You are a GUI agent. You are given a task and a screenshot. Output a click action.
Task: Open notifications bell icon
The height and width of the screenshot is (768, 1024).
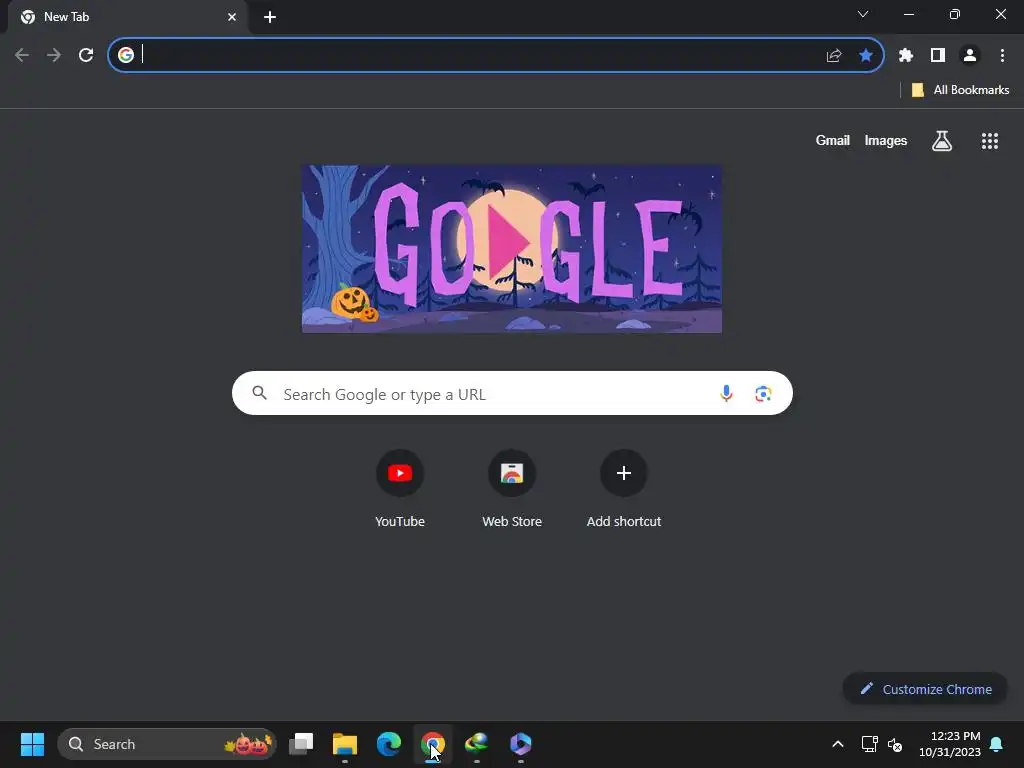[x=997, y=744]
